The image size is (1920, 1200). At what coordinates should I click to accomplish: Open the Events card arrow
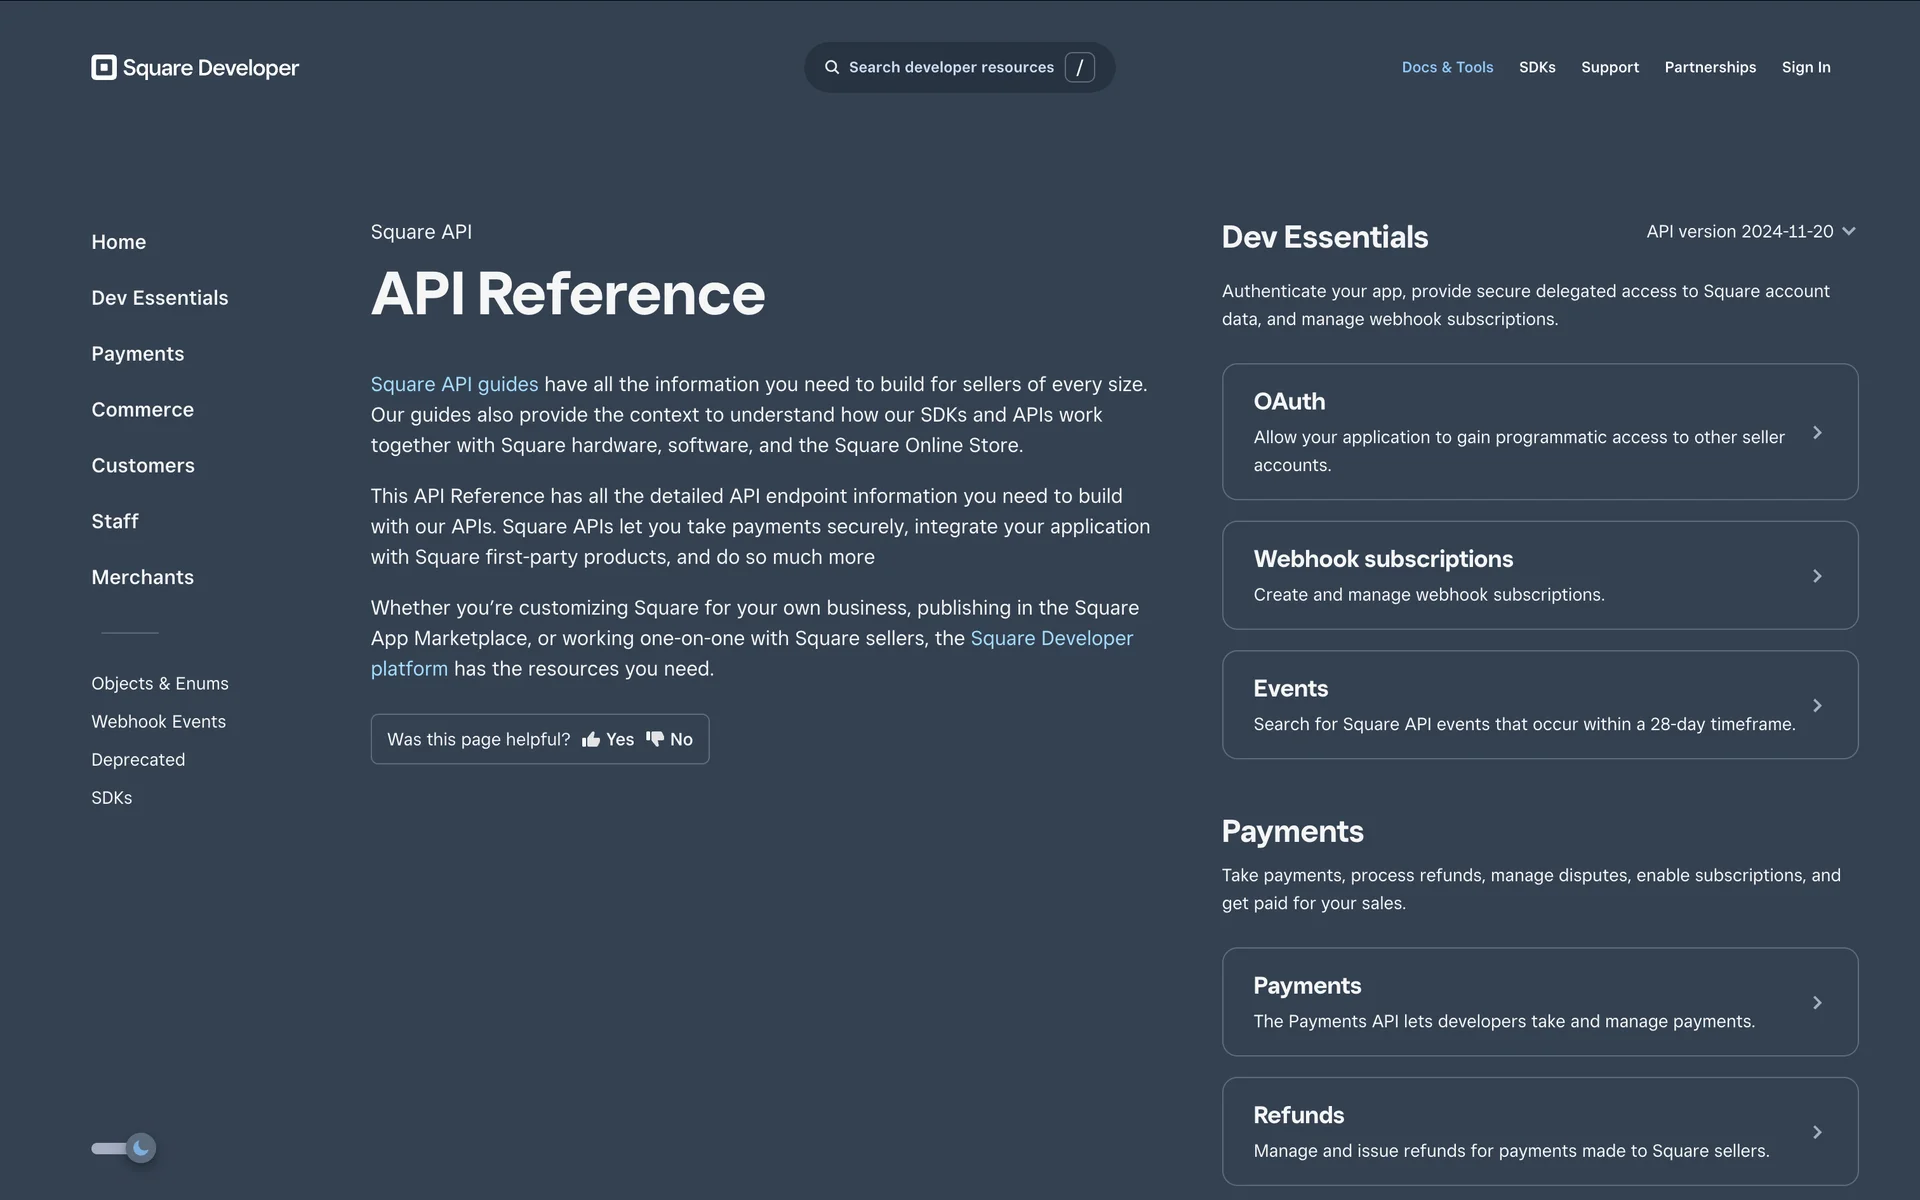(x=1817, y=706)
